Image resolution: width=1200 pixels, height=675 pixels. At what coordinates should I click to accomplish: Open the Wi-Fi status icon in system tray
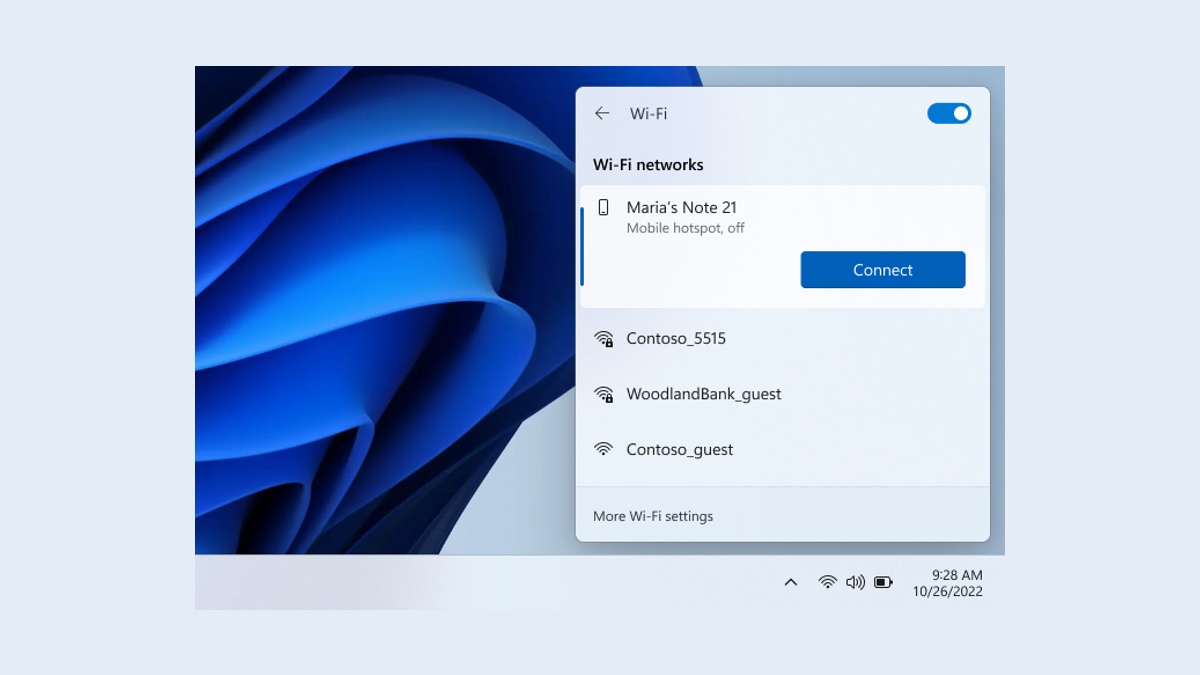point(827,581)
